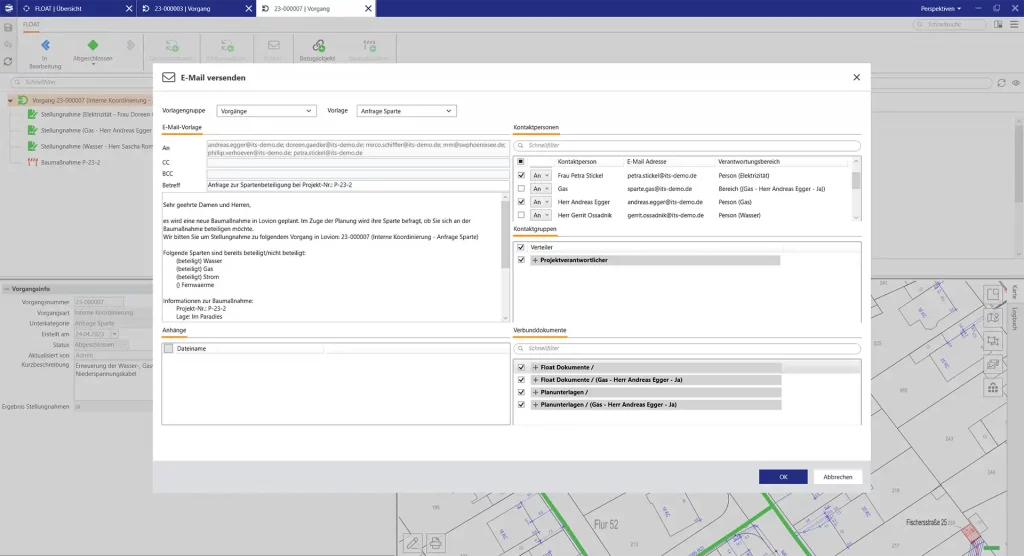
Task: Toggle the Verteiler contact group checkbox
Action: click(x=521, y=247)
